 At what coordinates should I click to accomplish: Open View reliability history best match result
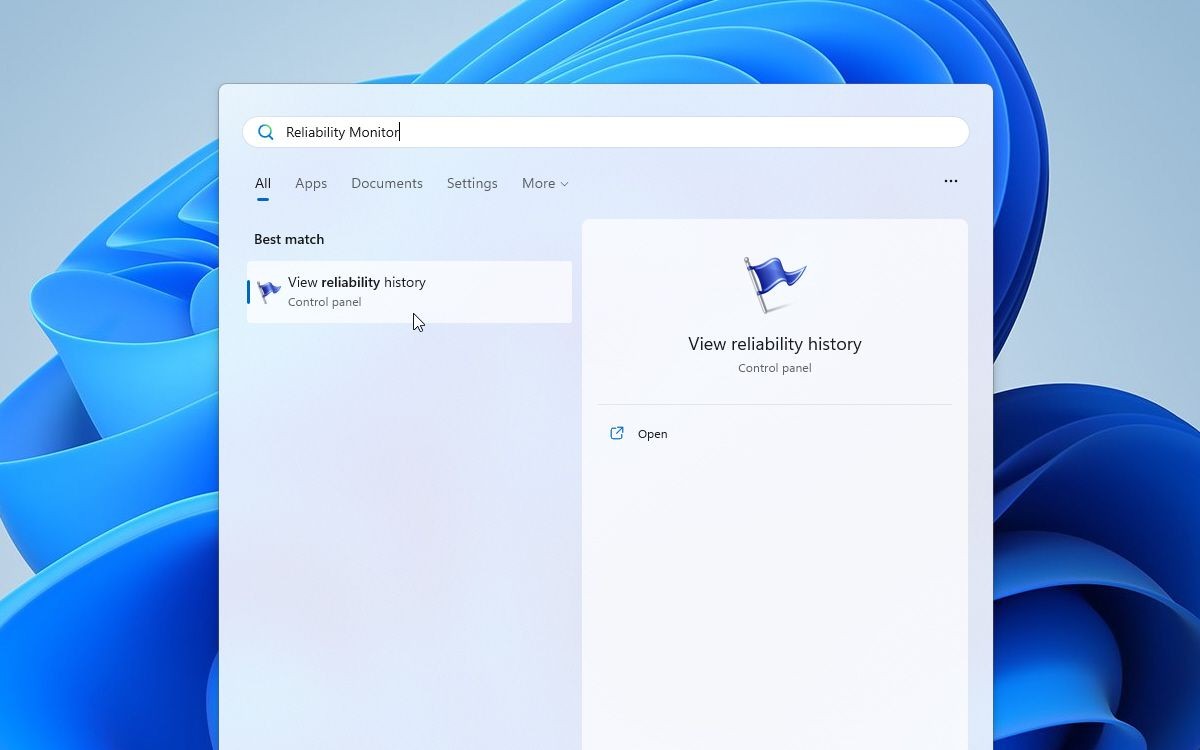(x=409, y=292)
